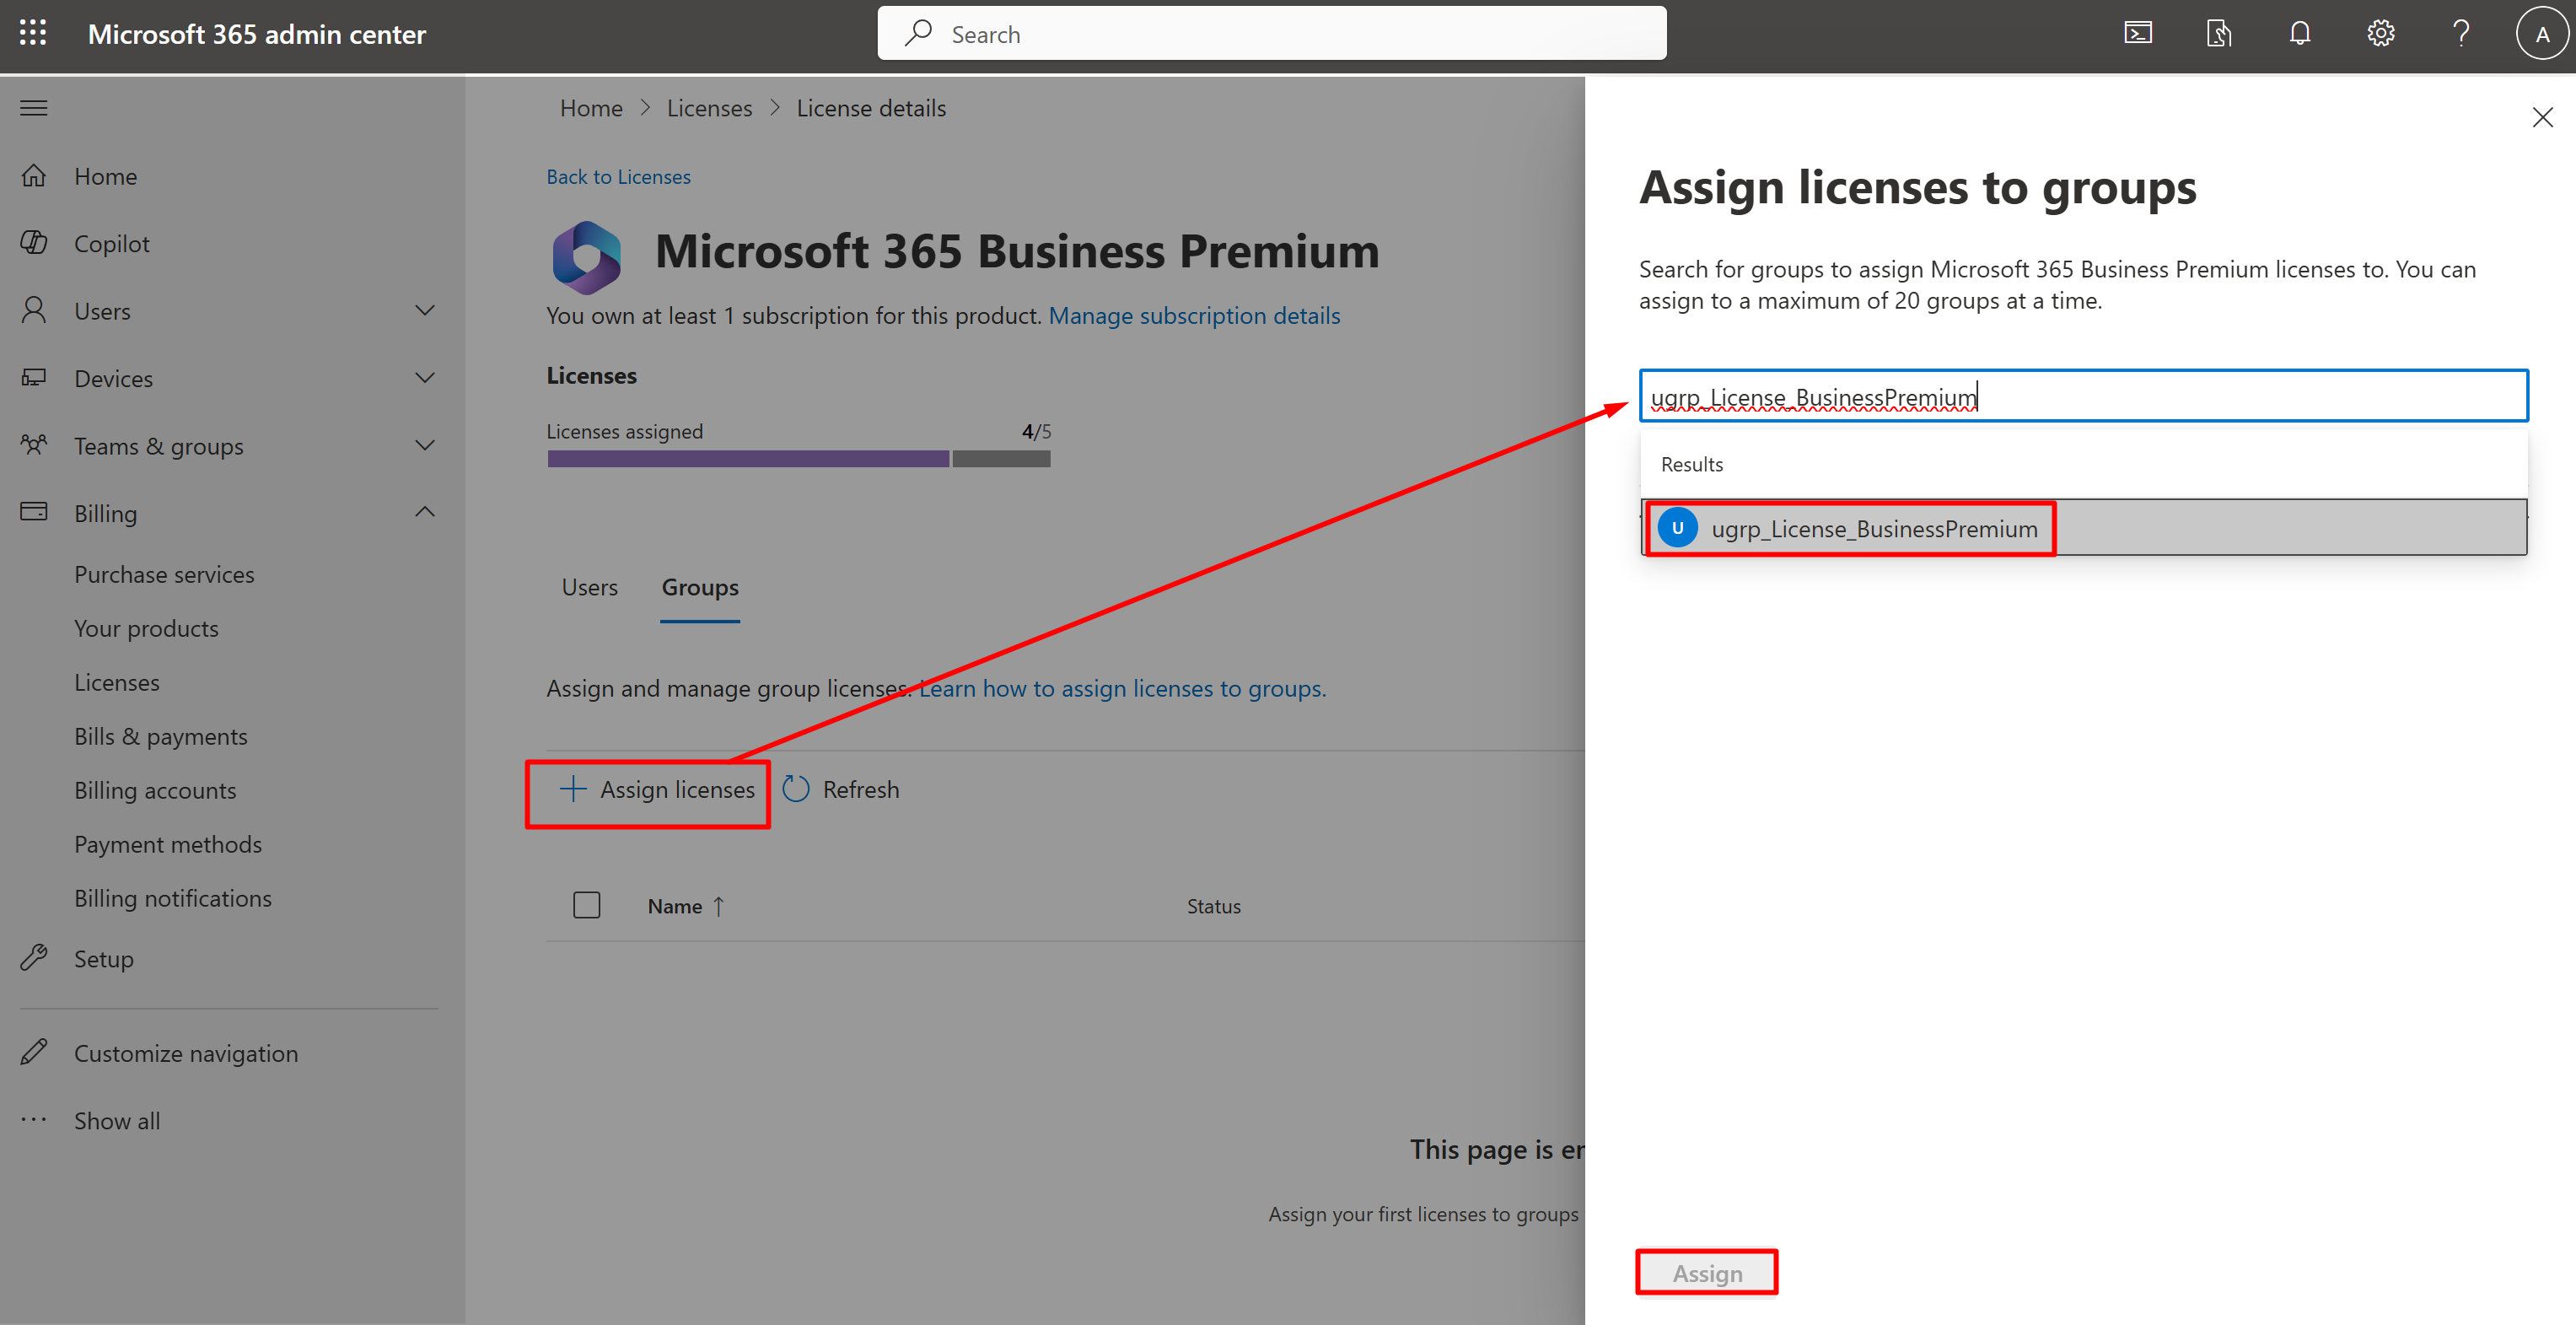Viewport: 2576px width, 1325px height.
Task: Open the notifications bell
Action: (2300, 34)
